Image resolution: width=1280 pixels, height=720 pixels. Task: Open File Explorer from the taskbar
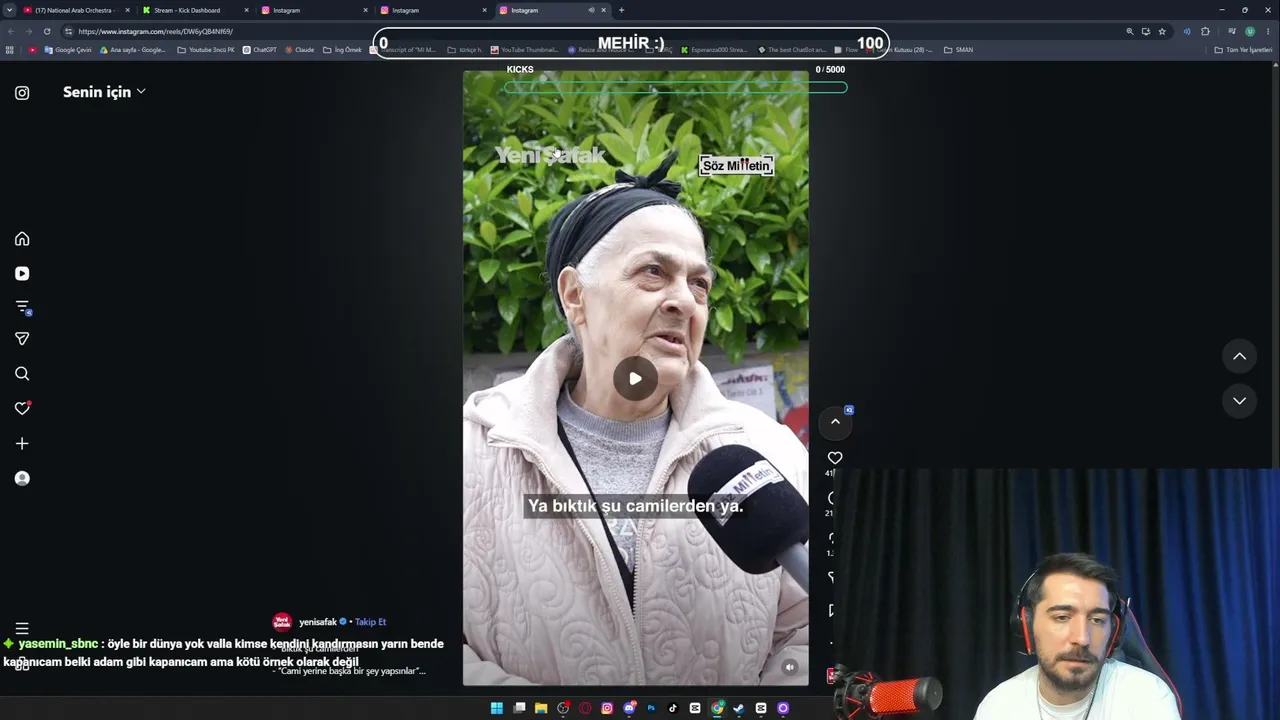541,708
